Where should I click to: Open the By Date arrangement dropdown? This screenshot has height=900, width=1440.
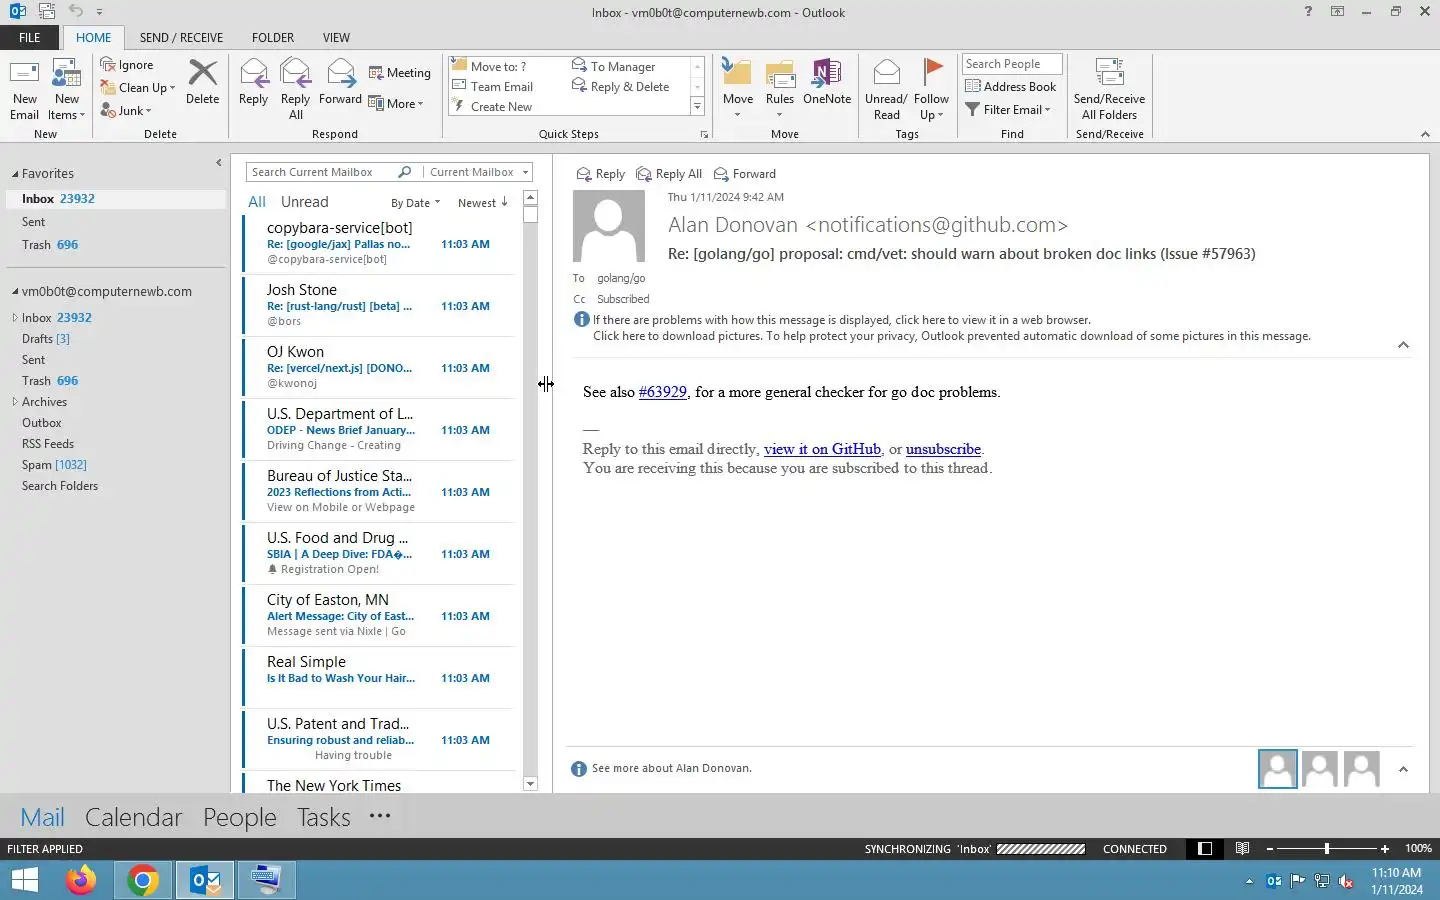[415, 203]
